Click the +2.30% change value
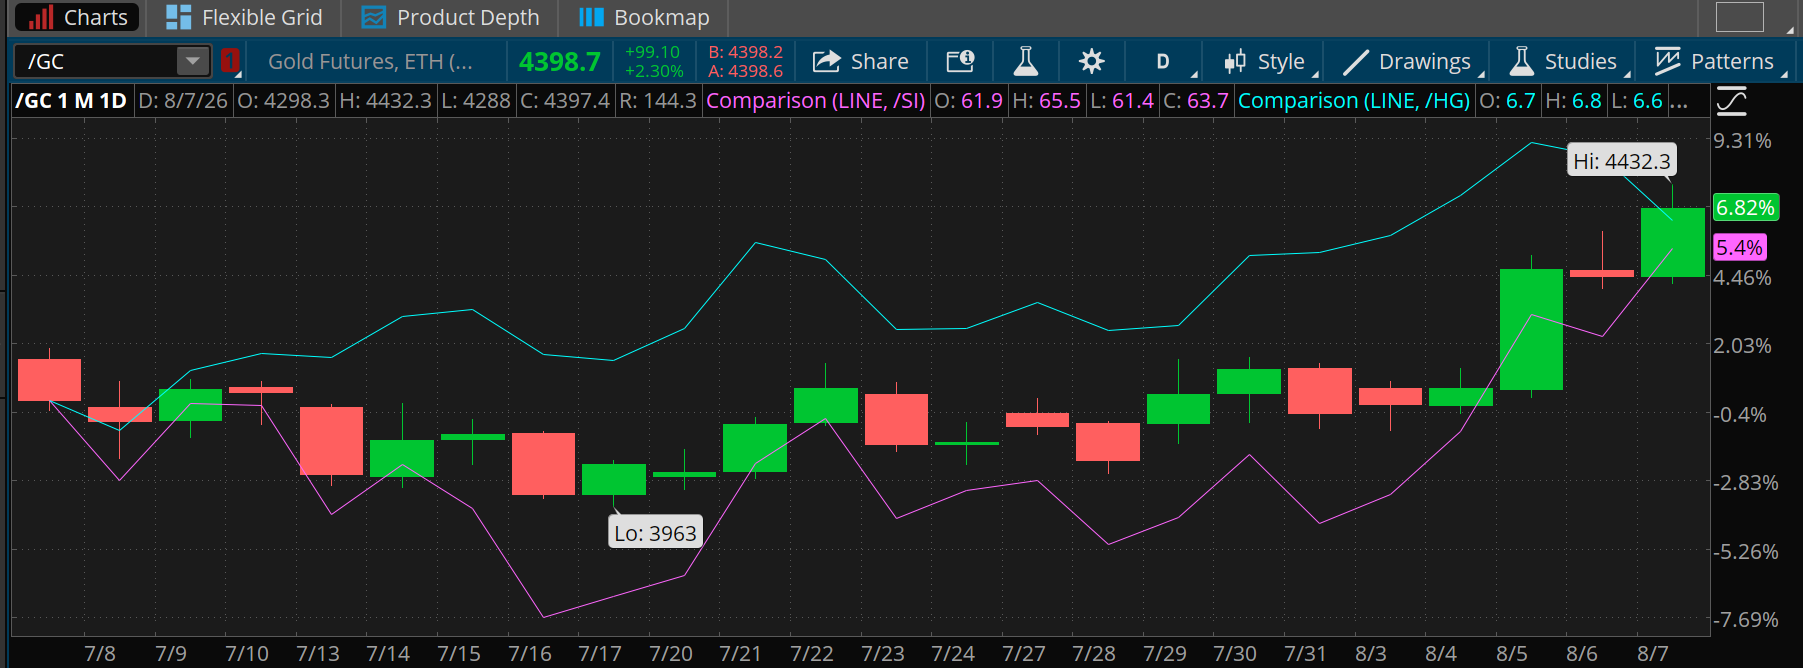1803x668 pixels. pos(654,71)
